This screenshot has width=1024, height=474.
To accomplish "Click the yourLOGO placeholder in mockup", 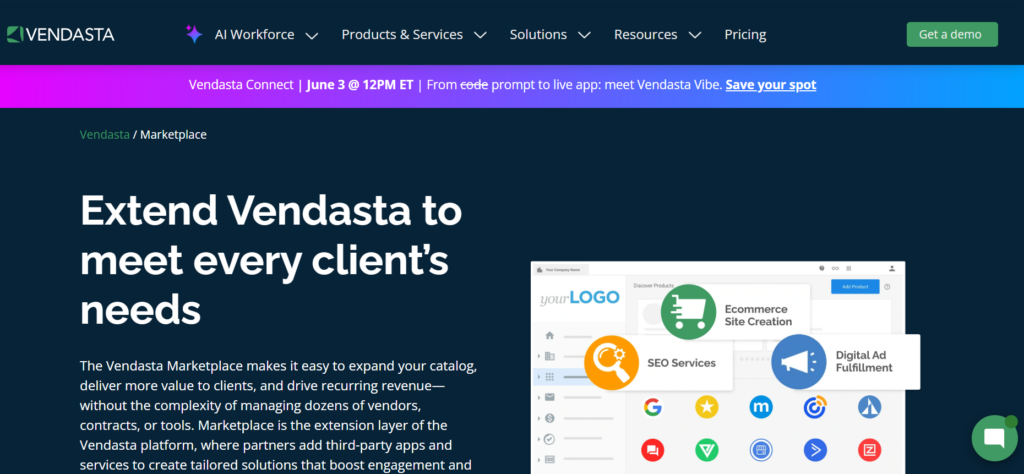I will (x=579, y=298).
